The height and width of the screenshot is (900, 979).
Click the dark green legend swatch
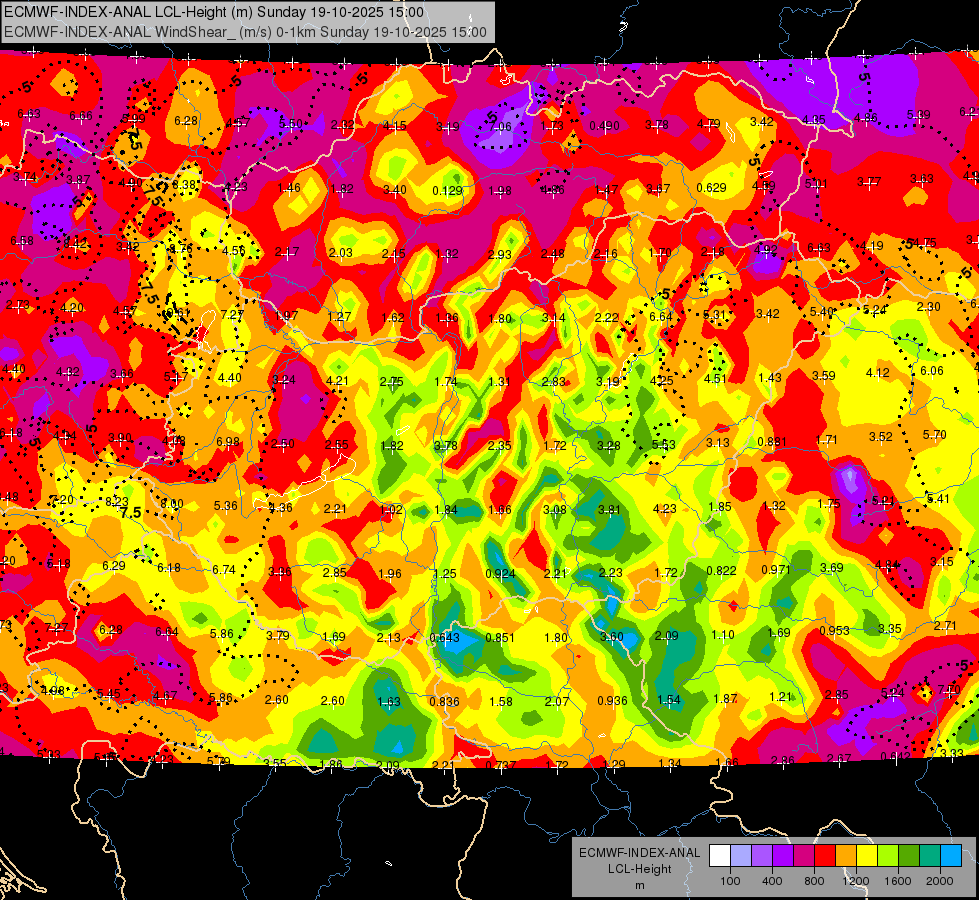(x=909, y=856)
